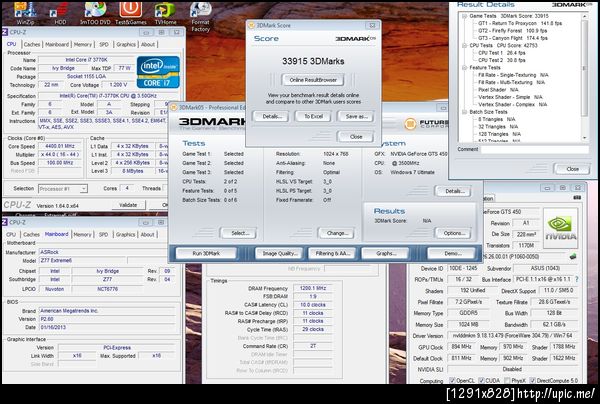Close the 3DMark Score dialog via Close button

coord(356,137)
